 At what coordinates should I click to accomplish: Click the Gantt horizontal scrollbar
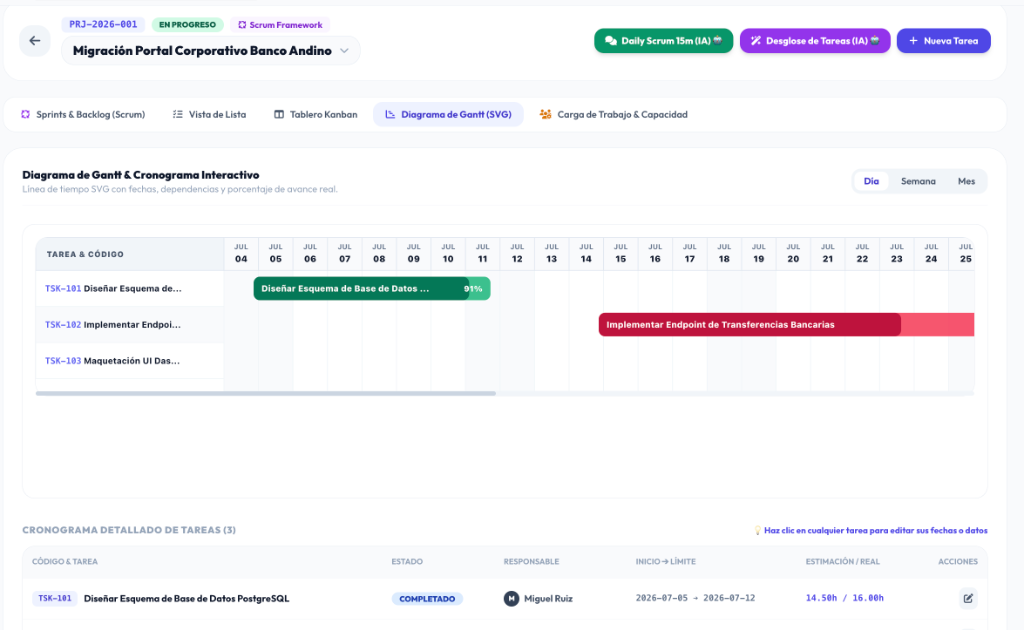pyautogui.click(x=266, y=394)
